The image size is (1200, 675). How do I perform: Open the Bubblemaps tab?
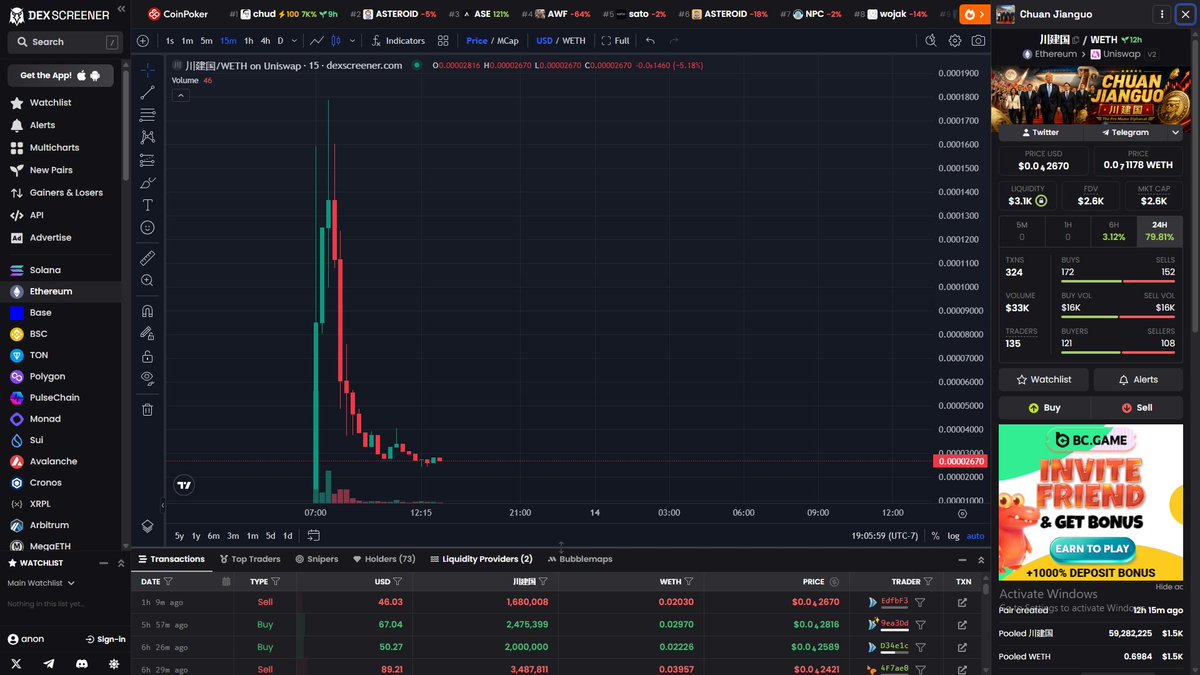[x=580, y=559]
